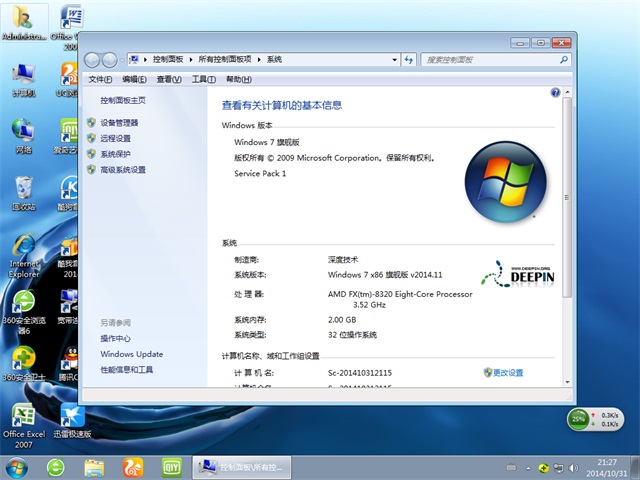Click 更改设置 link
Screen dimensions: 640x480
508,373
